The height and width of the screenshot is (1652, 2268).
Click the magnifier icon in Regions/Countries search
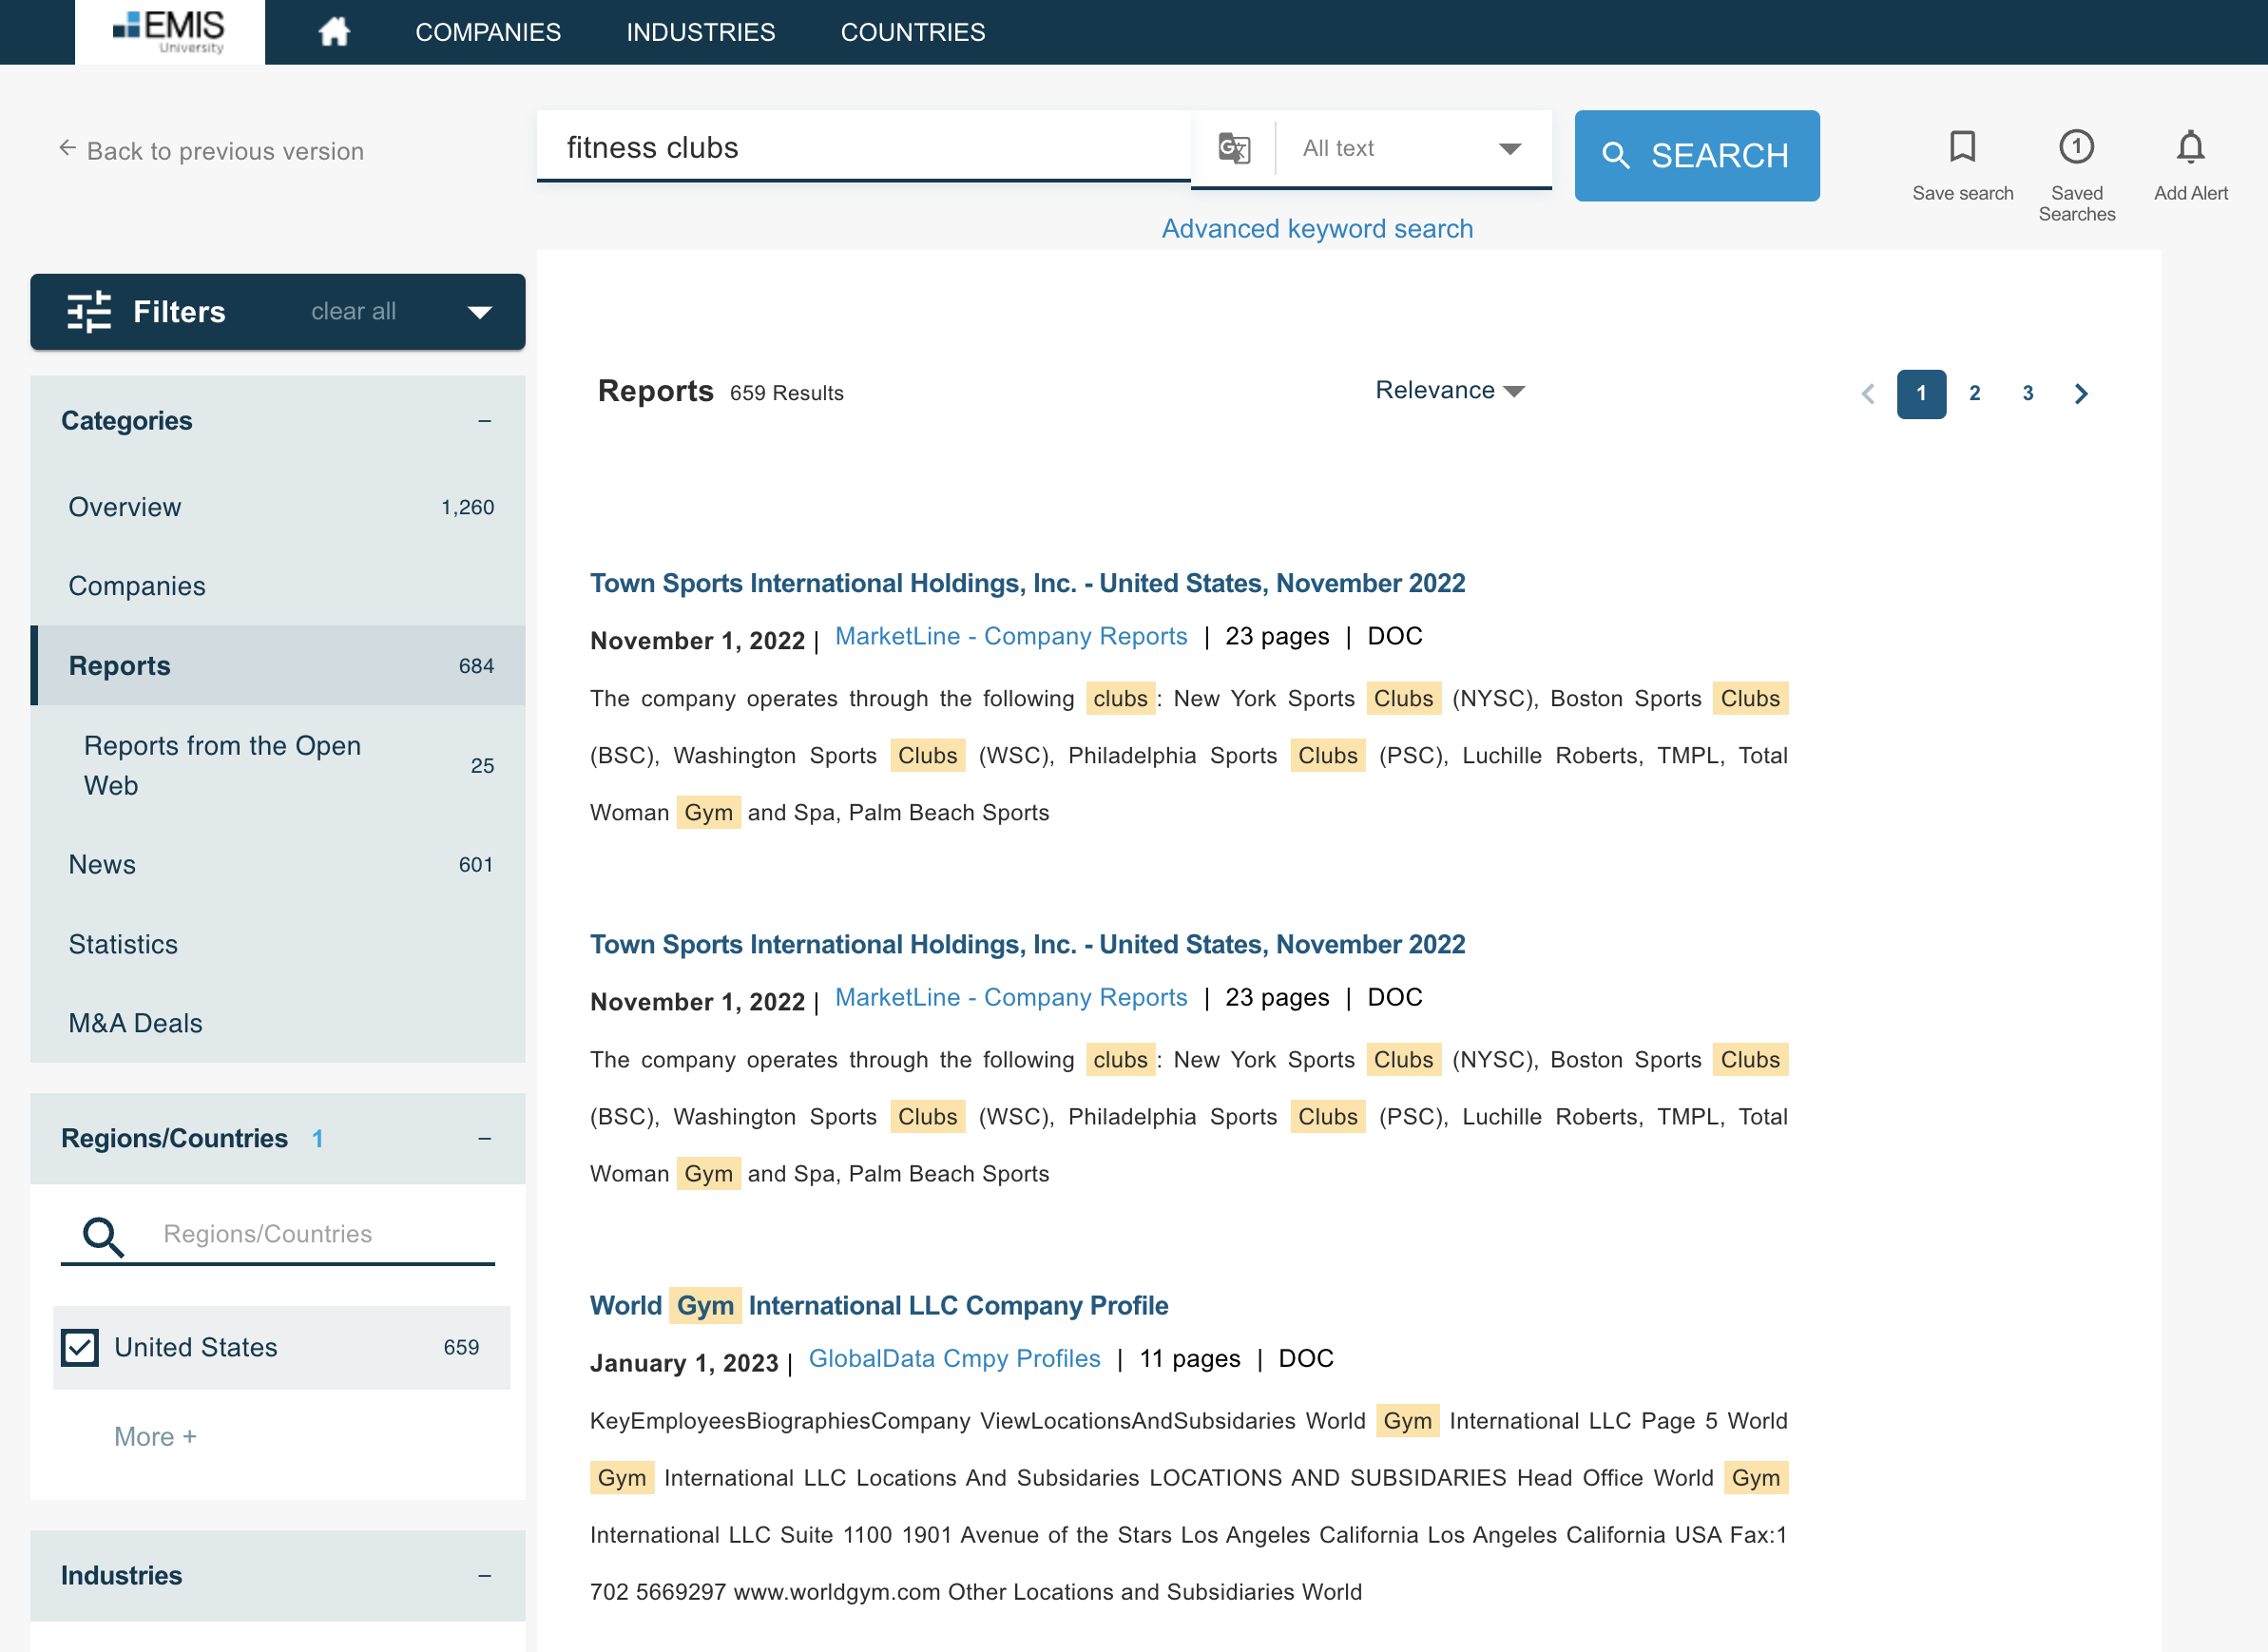[x=101, y=1236]
